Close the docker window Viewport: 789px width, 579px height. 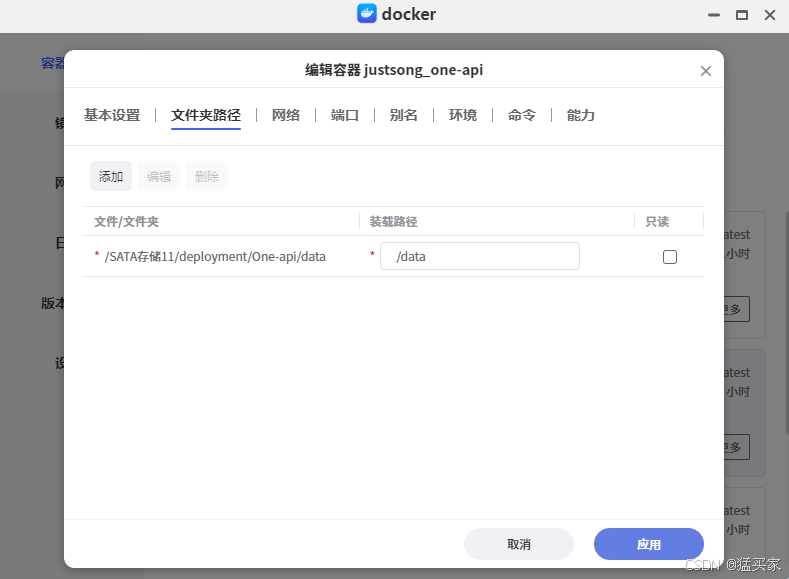click(x=770, y=15)
